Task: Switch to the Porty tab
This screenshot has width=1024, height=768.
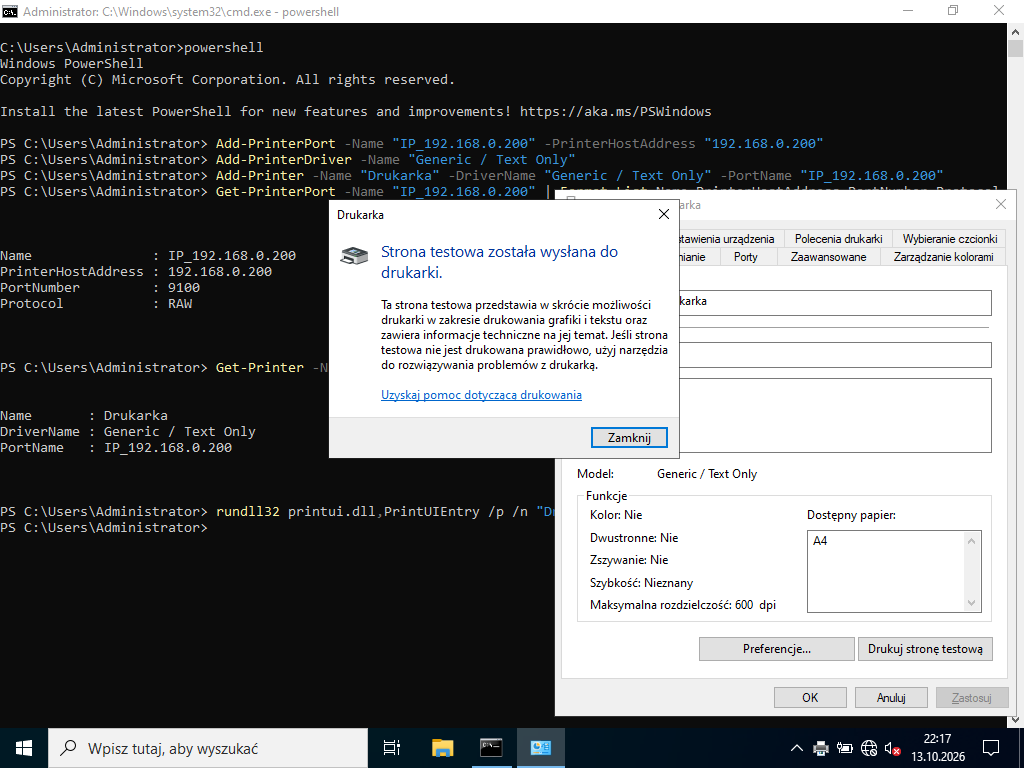Action: [x=745, y=257]
